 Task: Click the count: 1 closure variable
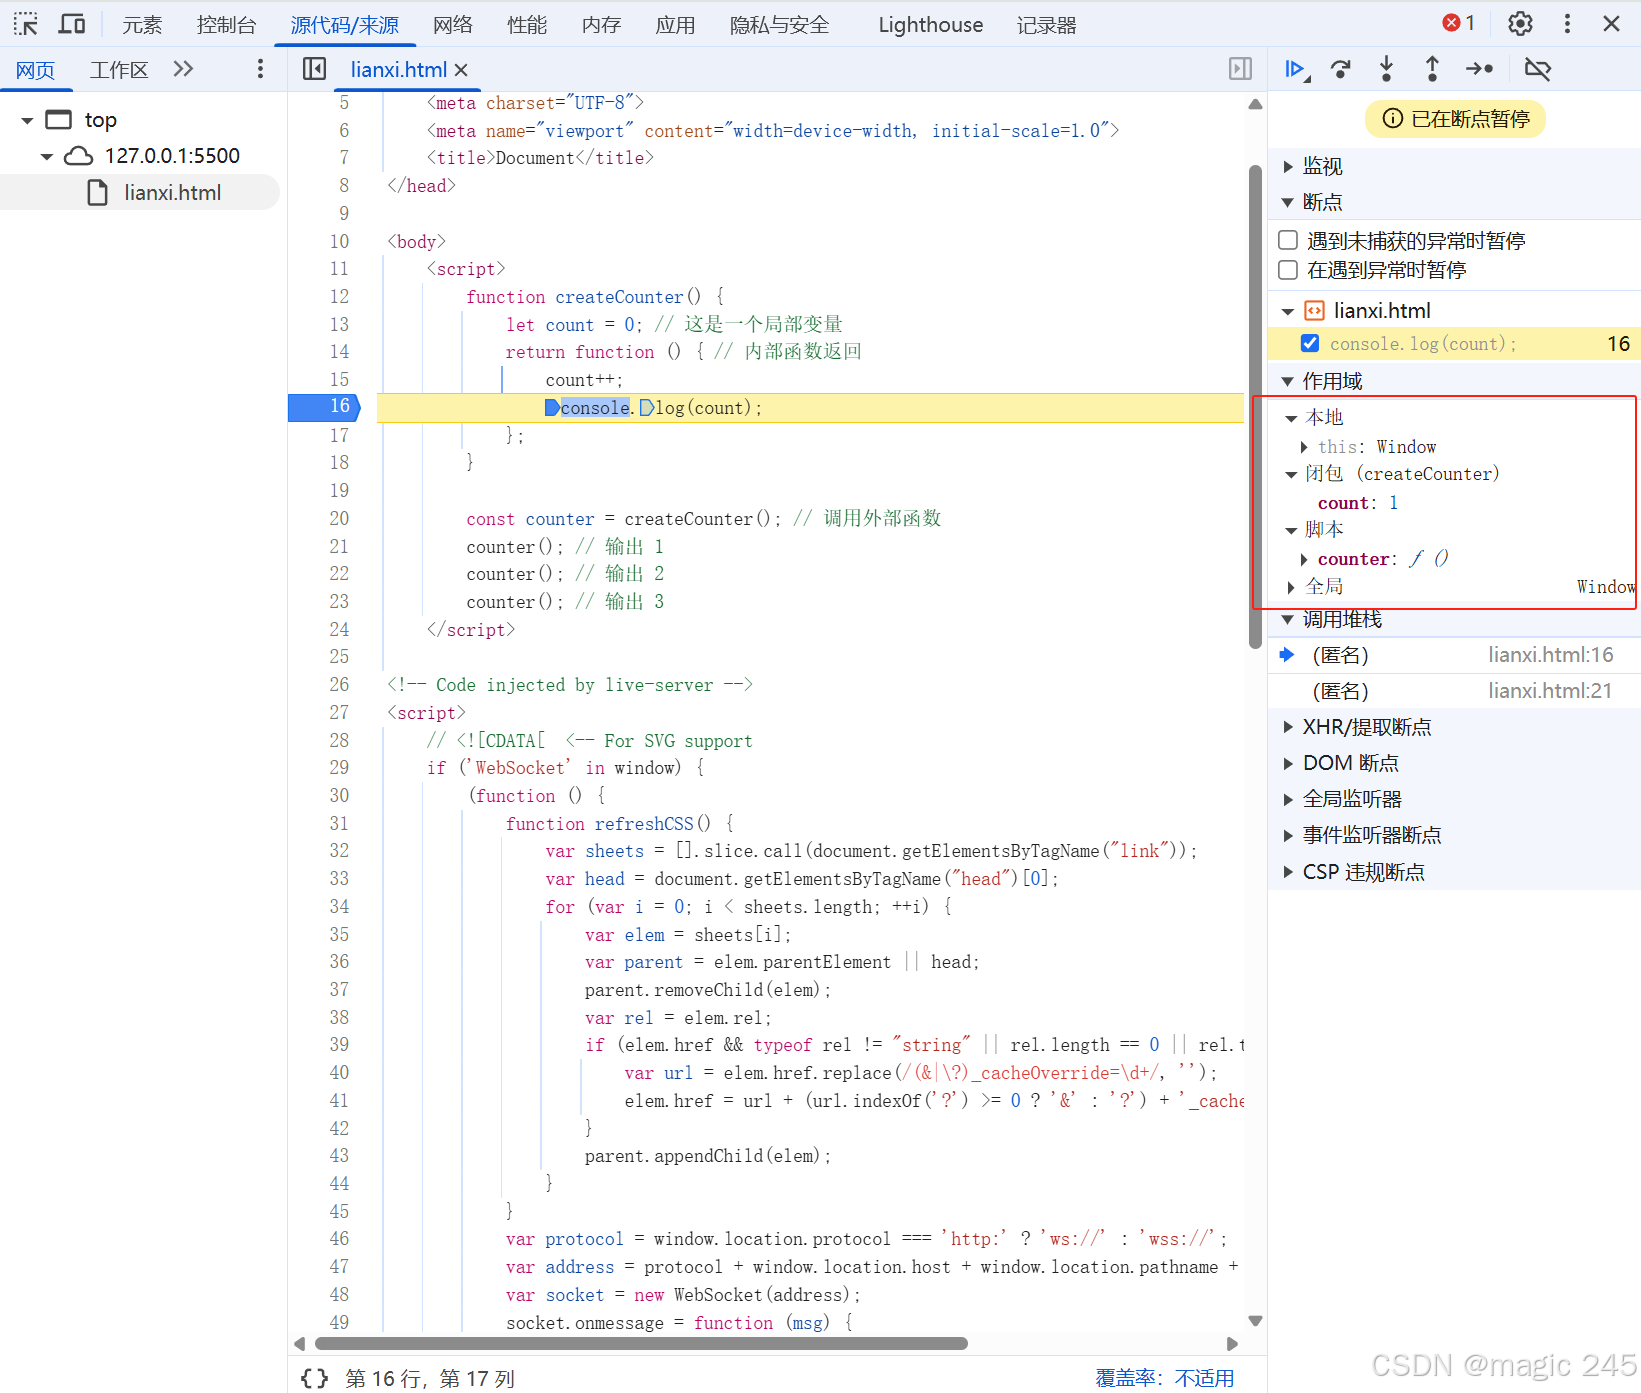pyautogui.click(x=1357, y=503)
